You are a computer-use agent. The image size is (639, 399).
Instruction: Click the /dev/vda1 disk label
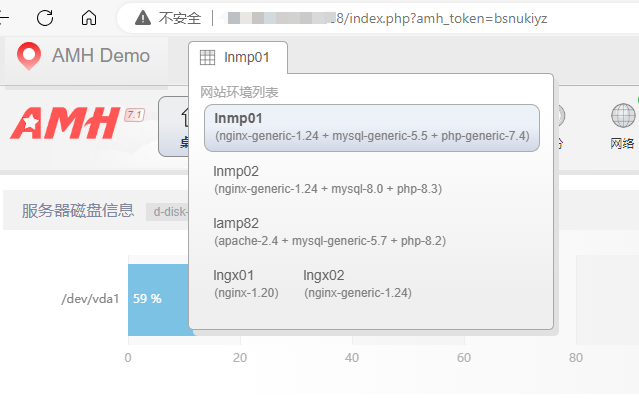click(90, 299)
